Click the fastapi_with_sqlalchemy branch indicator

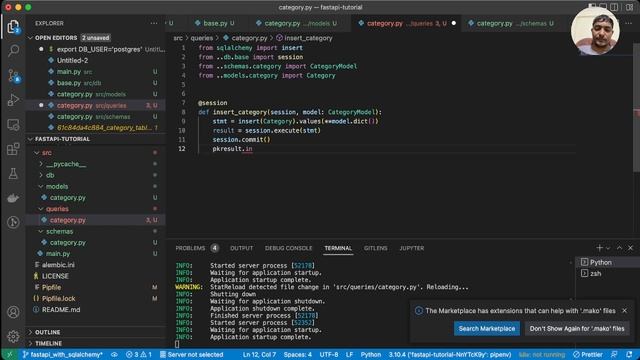pos(62,354)
